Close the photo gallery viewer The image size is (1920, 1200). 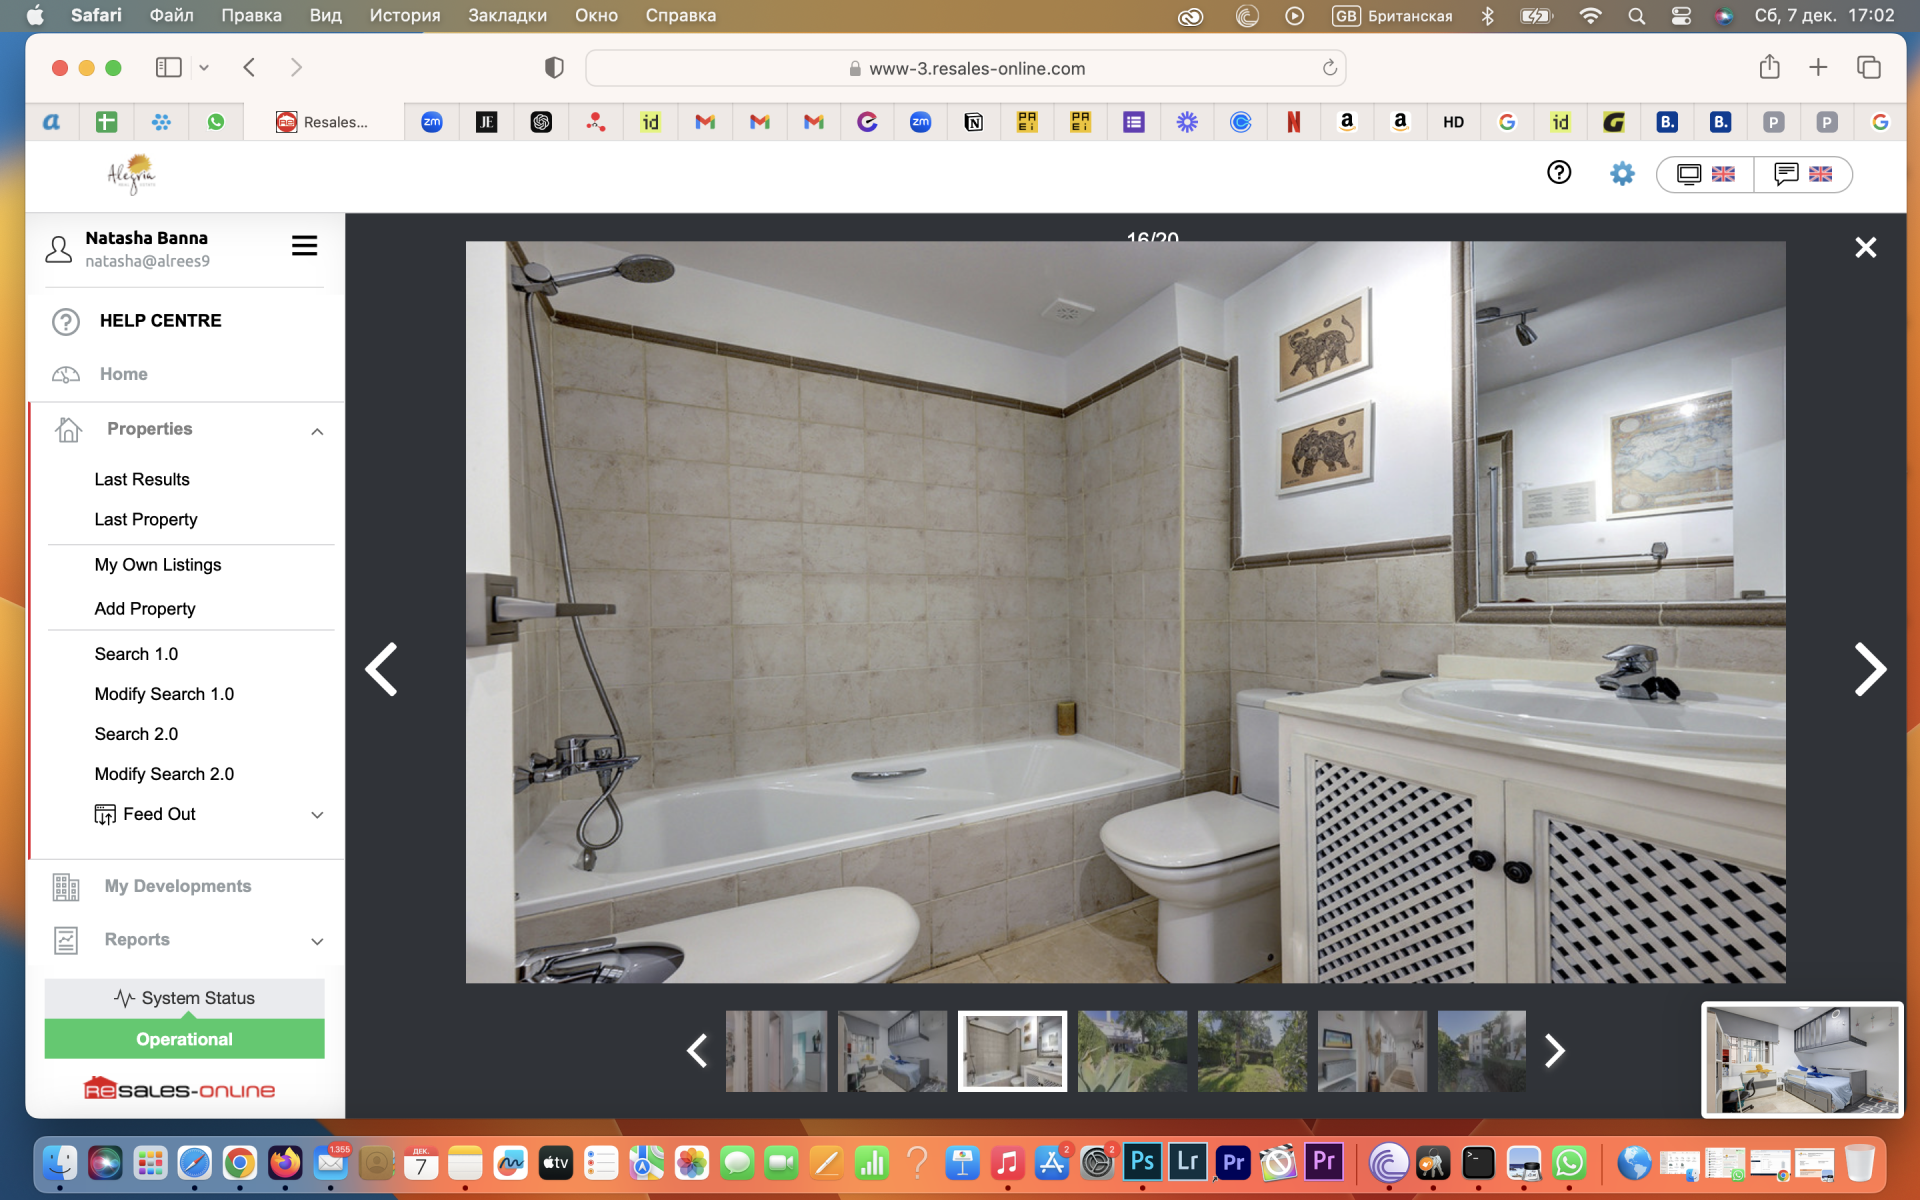pos(1865,247)
